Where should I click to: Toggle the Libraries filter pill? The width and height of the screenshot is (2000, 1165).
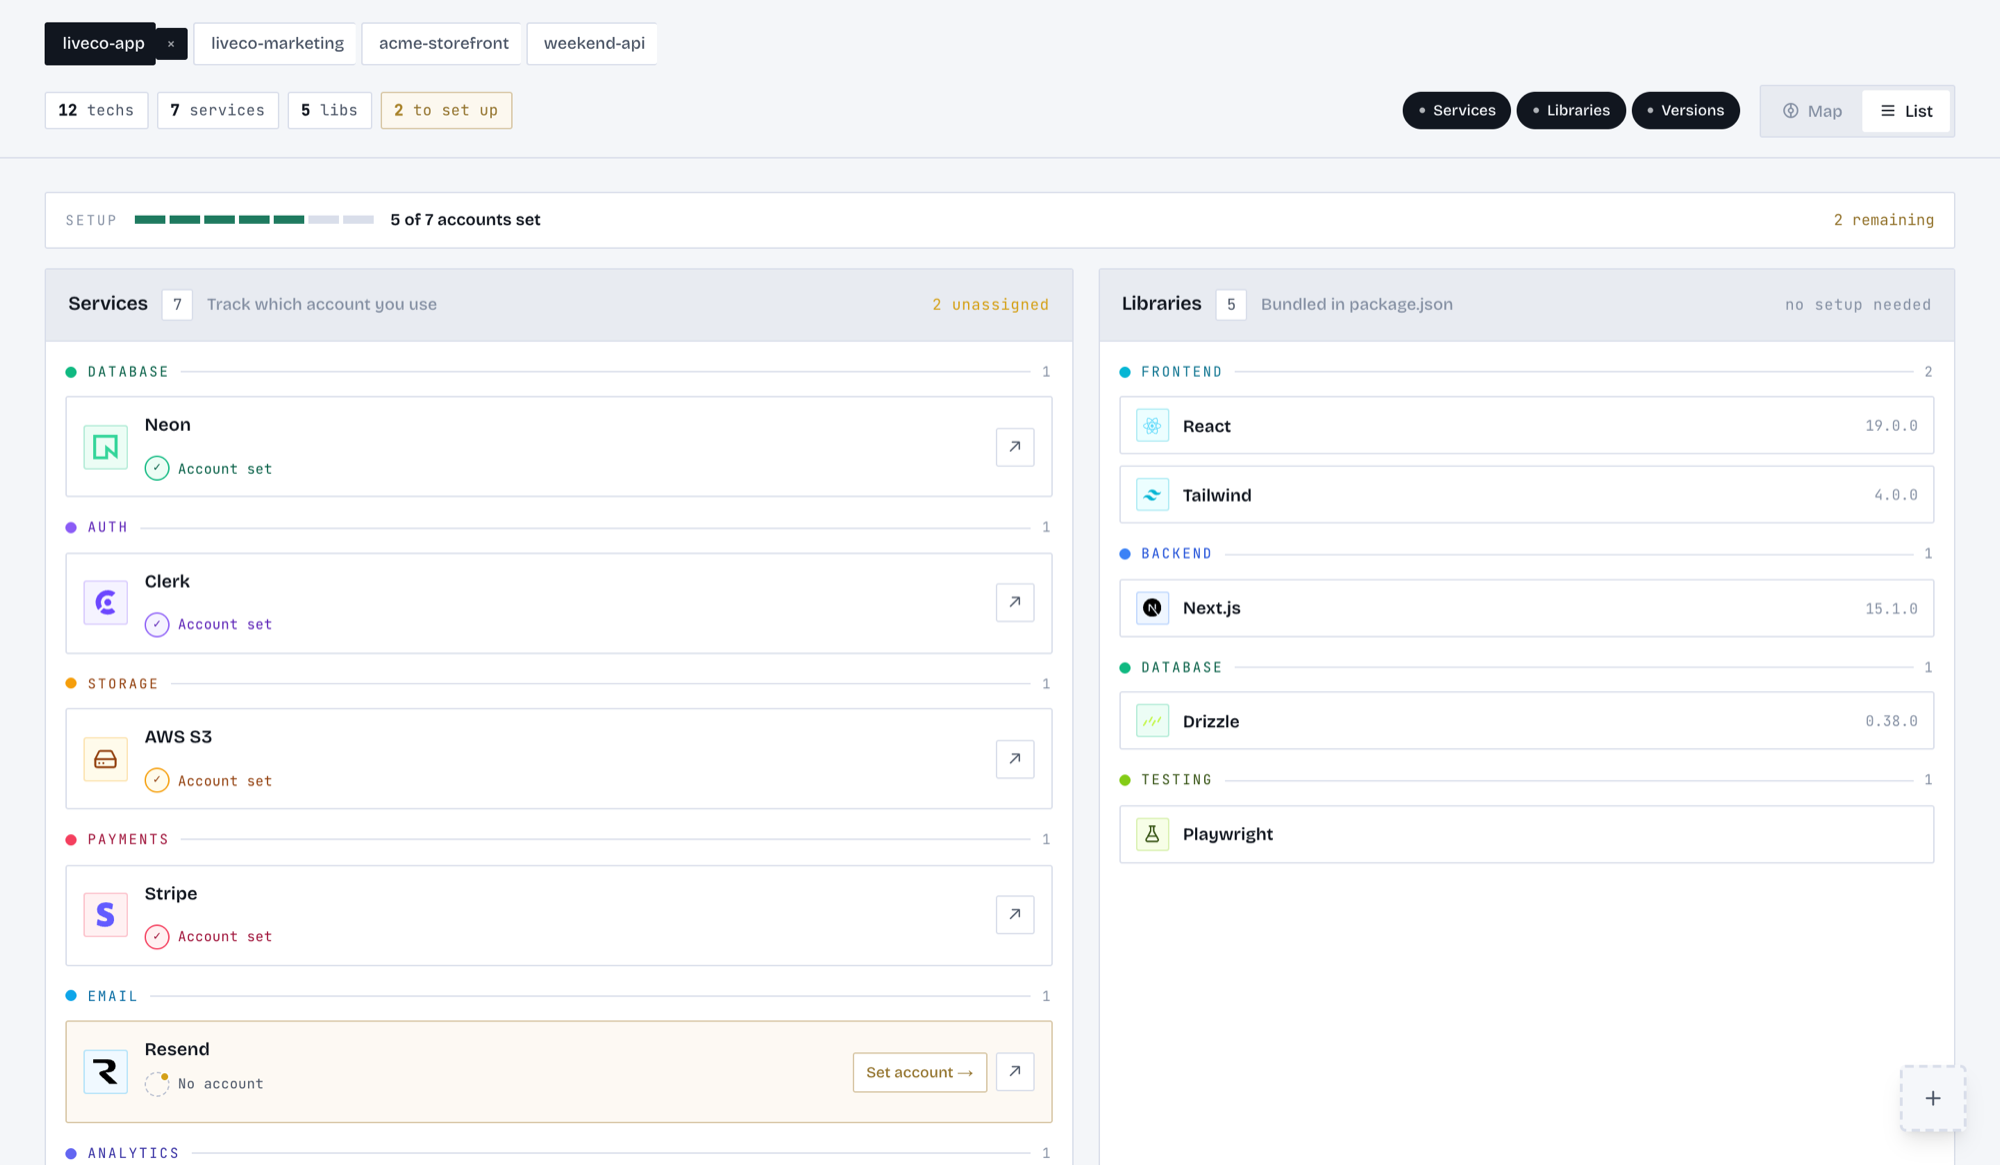pyautogui.click(x=1571, y=110)
